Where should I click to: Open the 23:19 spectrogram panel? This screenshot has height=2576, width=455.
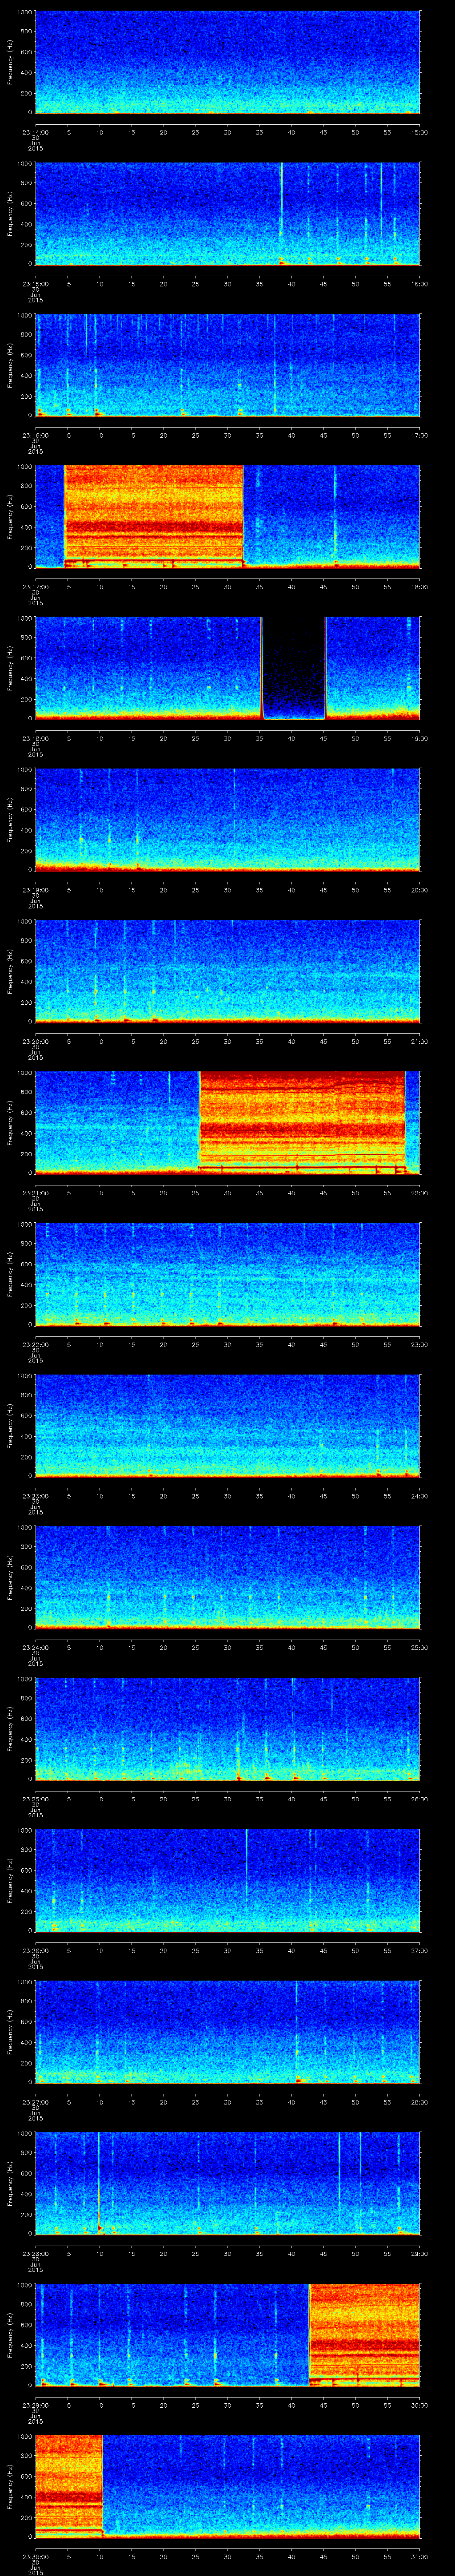pyautogui.click(x=227, y=819)
